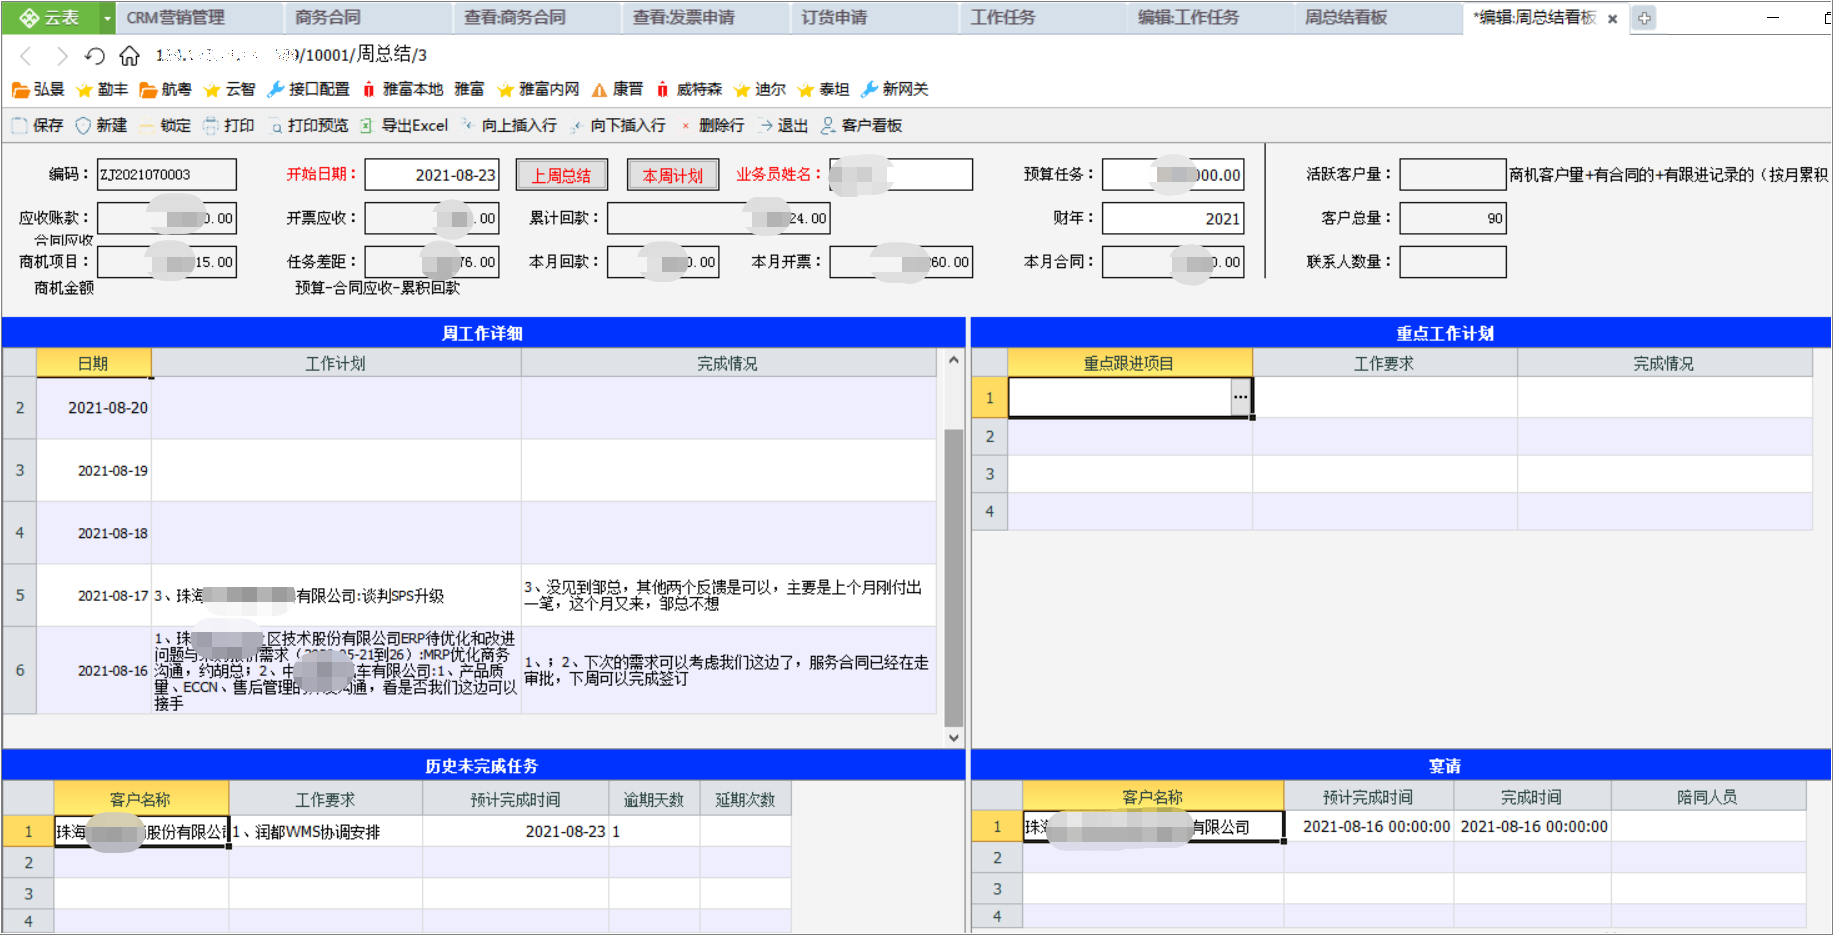
Task: Print the form with 打印
Action: click(229, 125)
